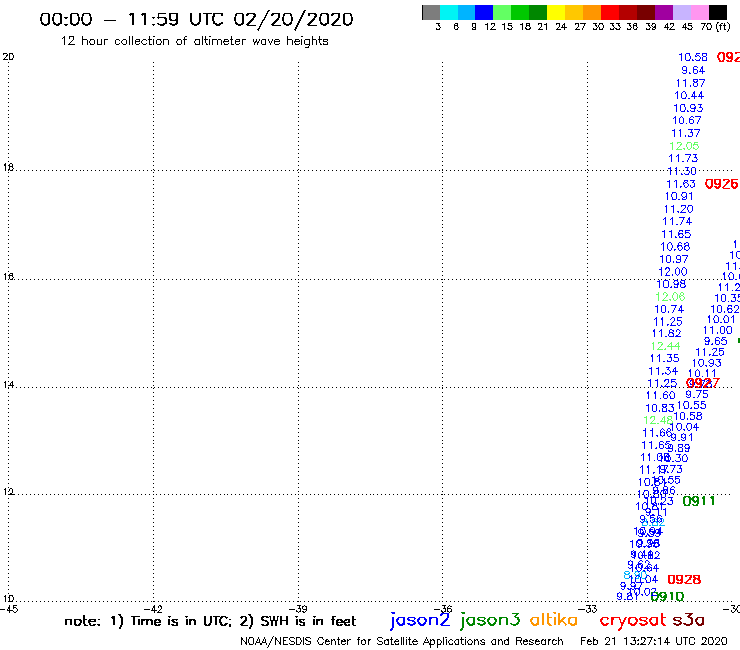This screenshot has height=650, width=740.
Task: Pick the yellow swatch in the wave height legend
Action: [x=556, y=12]
